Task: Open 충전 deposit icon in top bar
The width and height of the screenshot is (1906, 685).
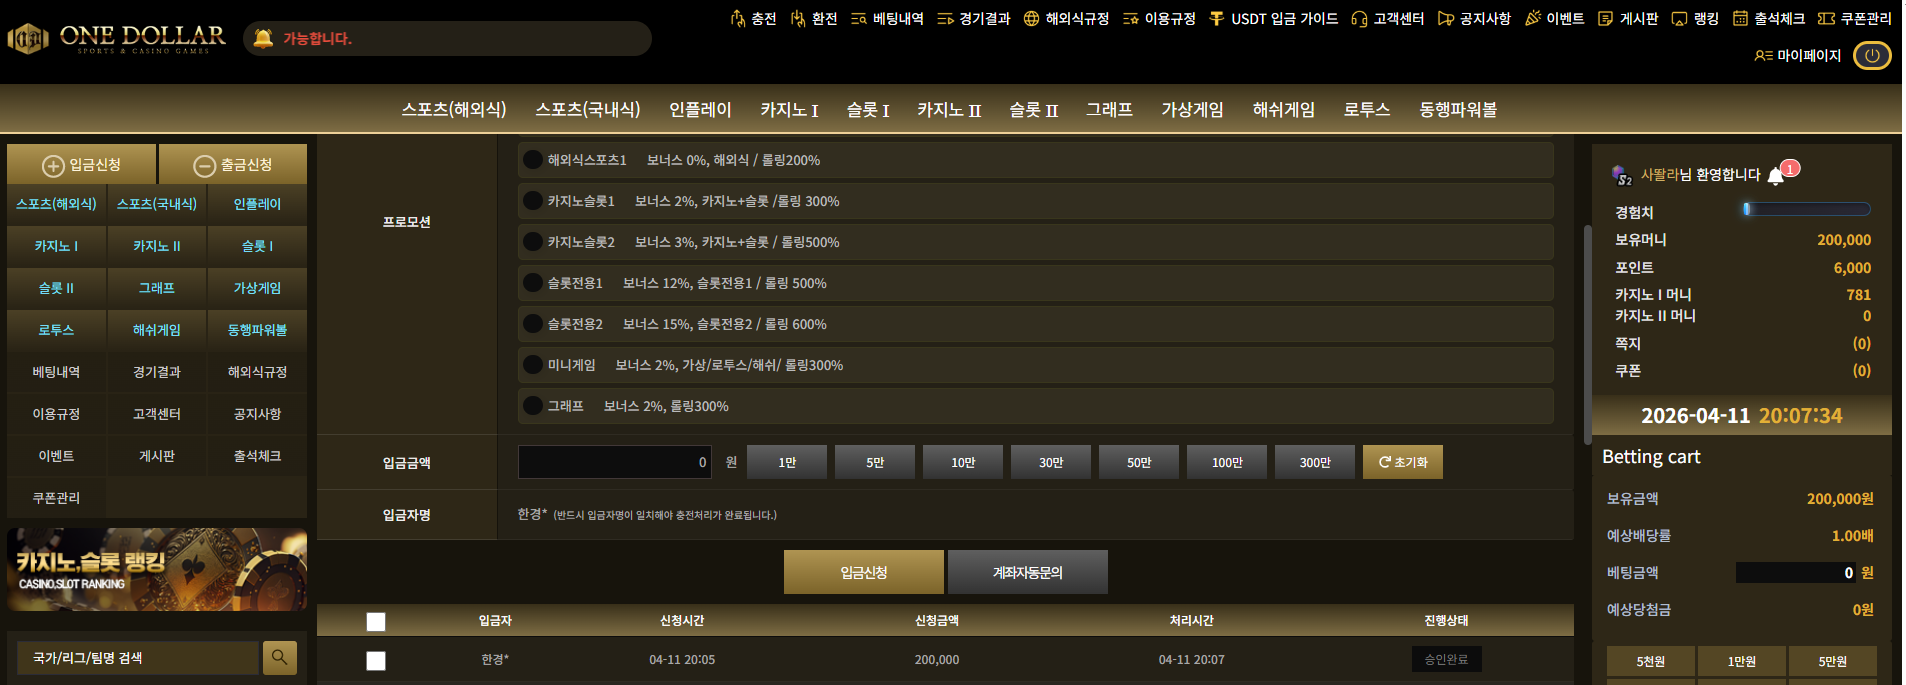Action: (738, 18)
